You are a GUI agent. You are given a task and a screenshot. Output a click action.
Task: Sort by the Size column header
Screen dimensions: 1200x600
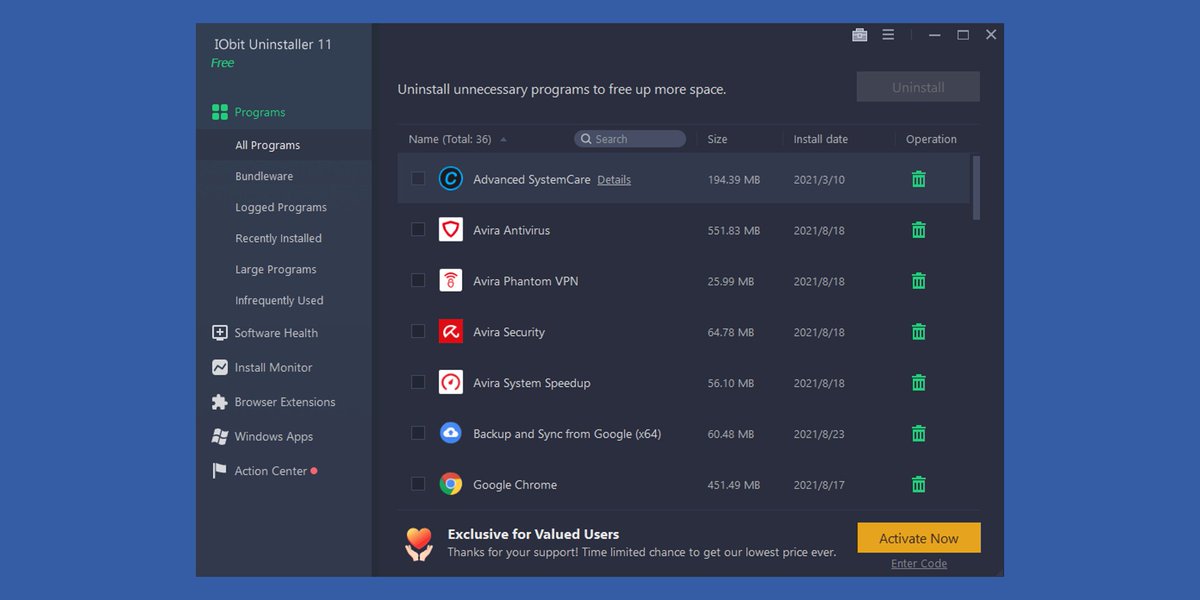(x=717, y=139)
